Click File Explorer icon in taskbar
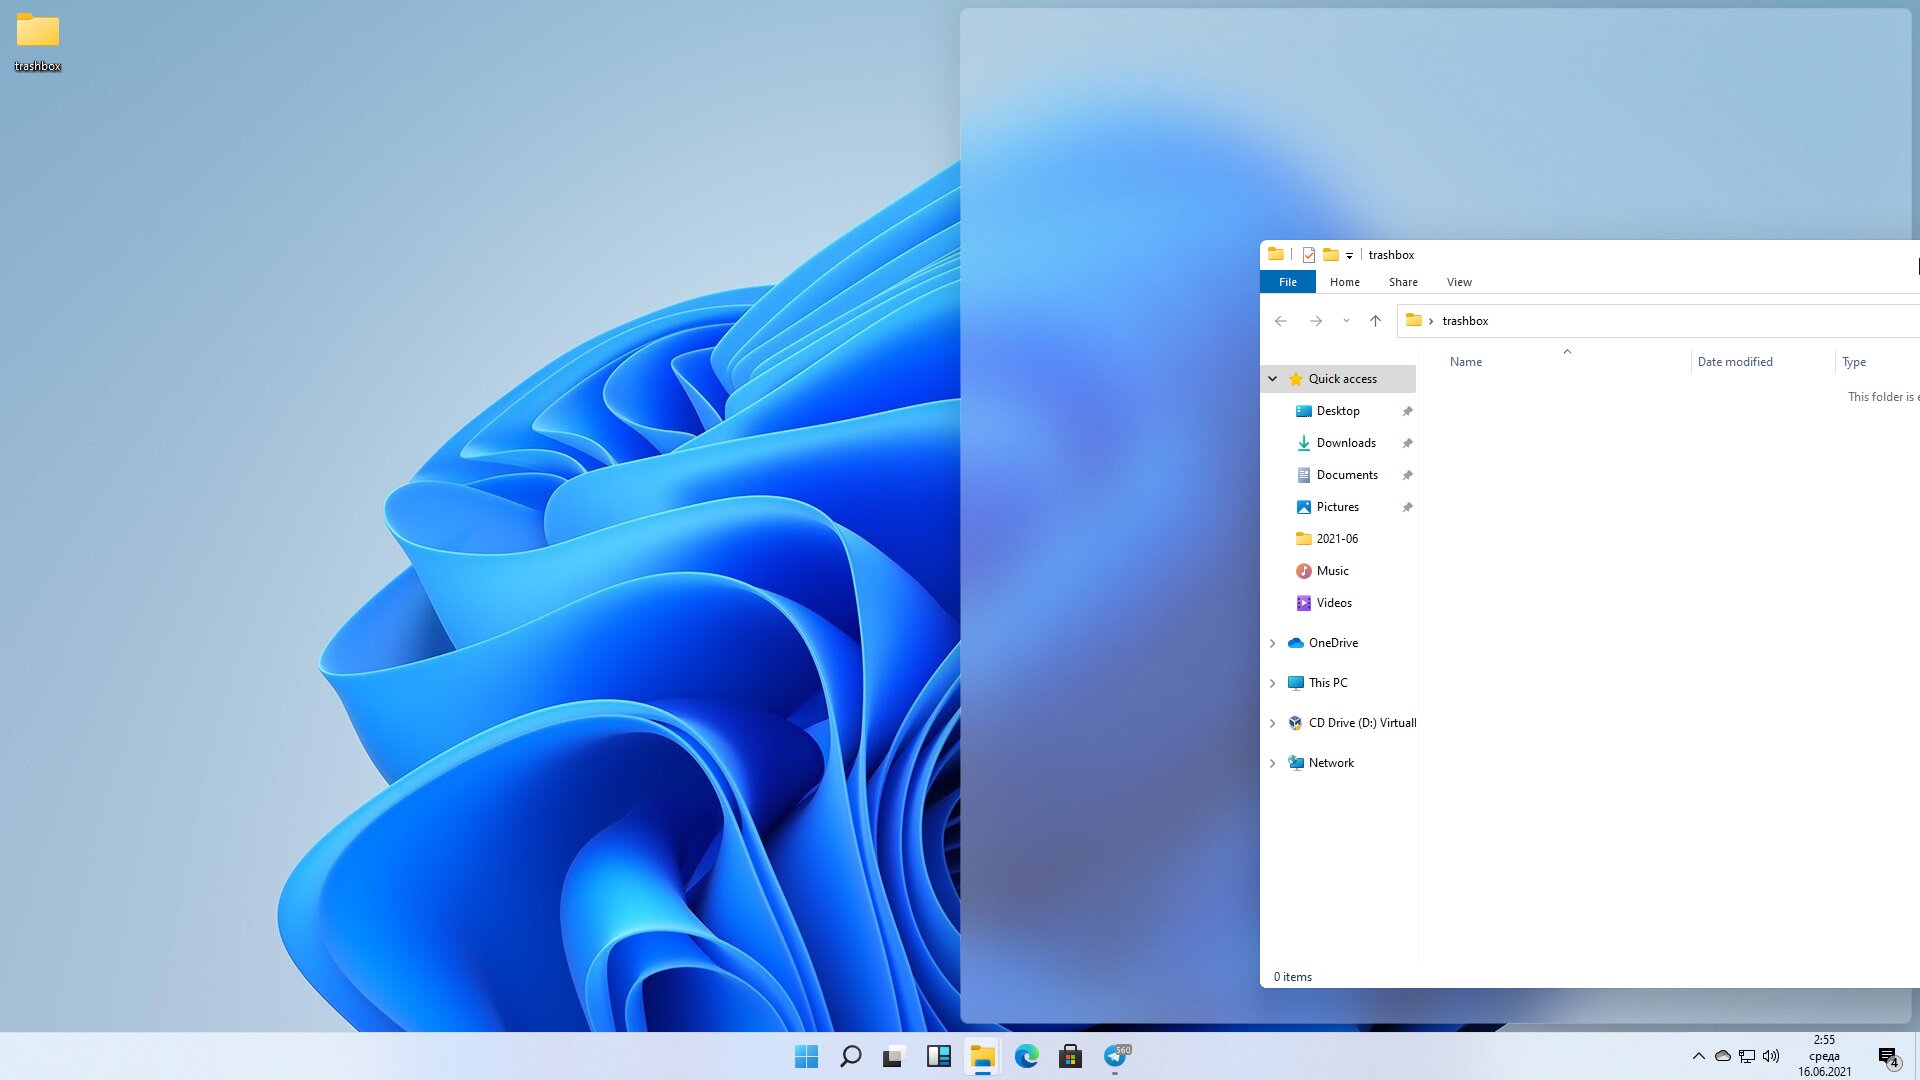 982,1056
